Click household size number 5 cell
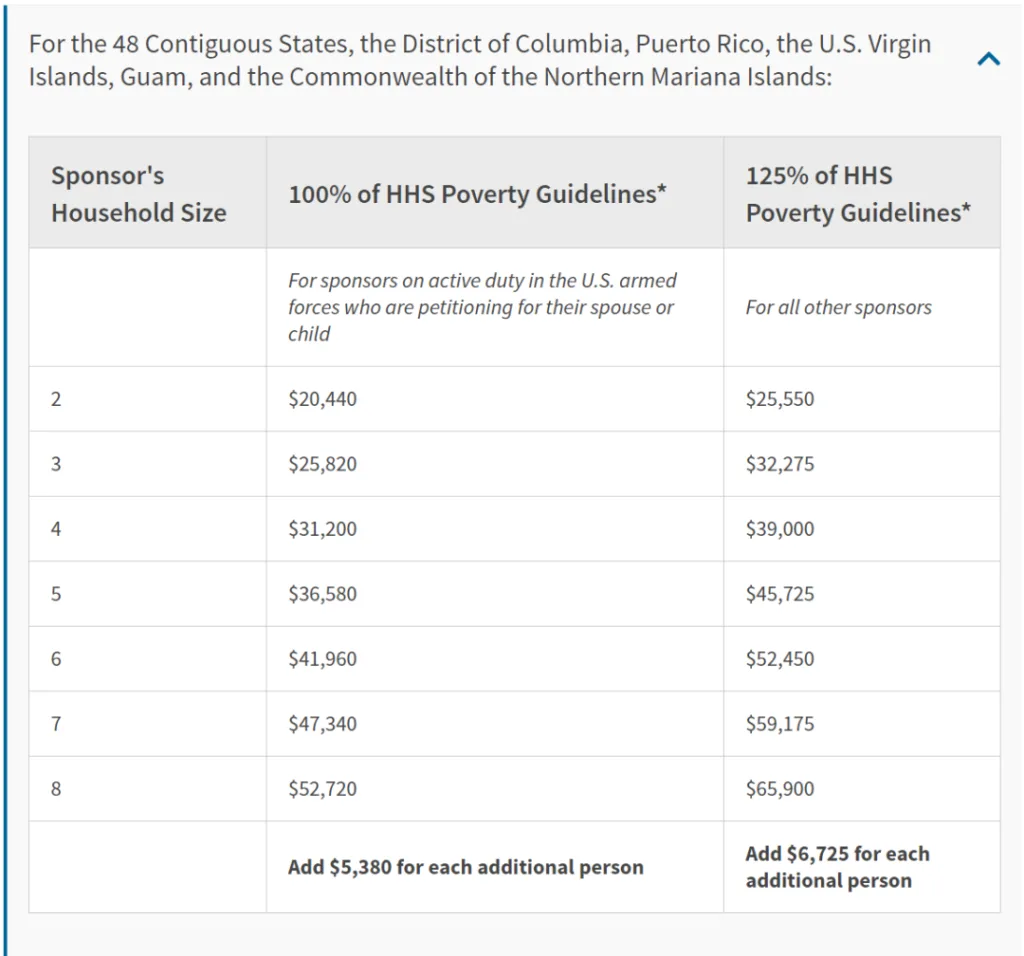 [x=56, y=594]
